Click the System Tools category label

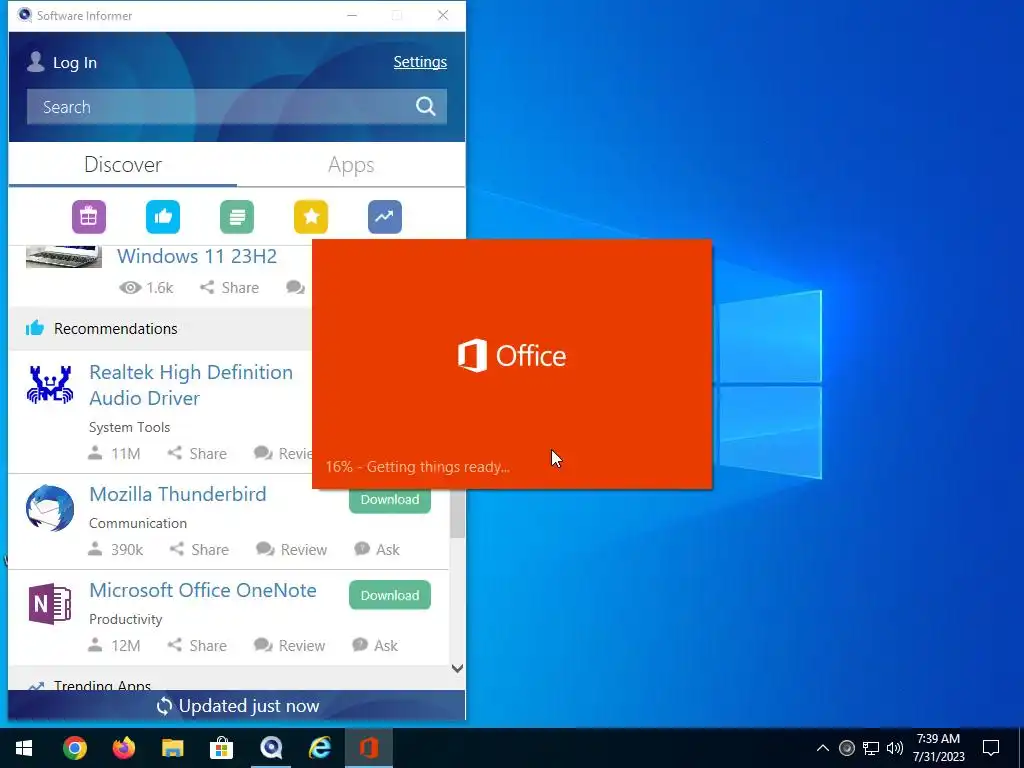click(x=129, y=427)
